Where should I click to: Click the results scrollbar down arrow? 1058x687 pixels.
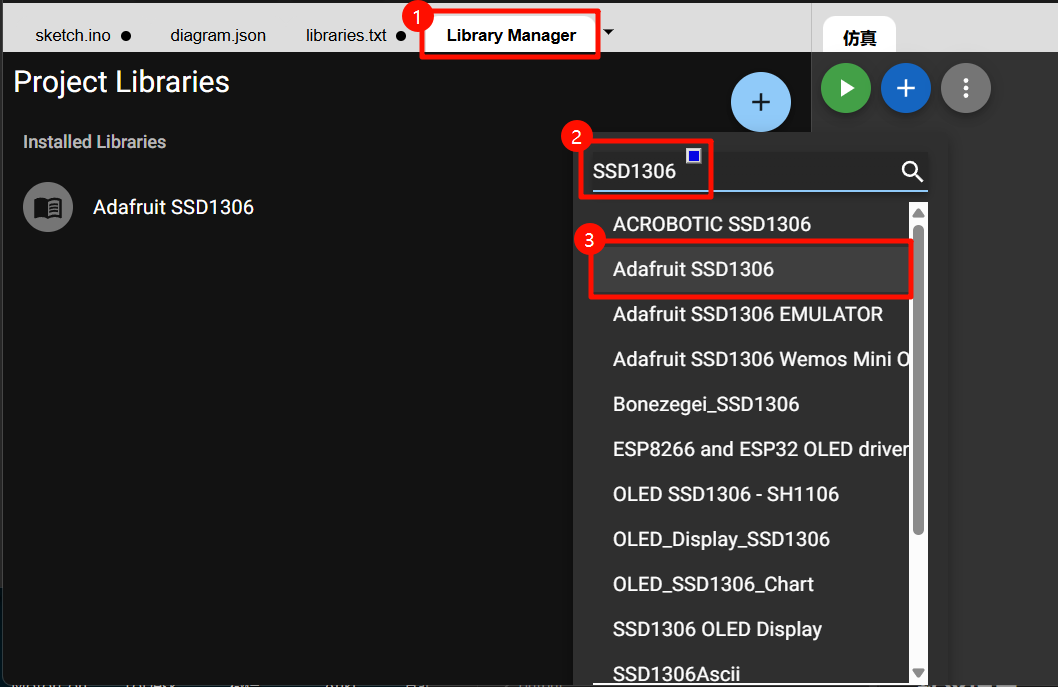point(918,673)
